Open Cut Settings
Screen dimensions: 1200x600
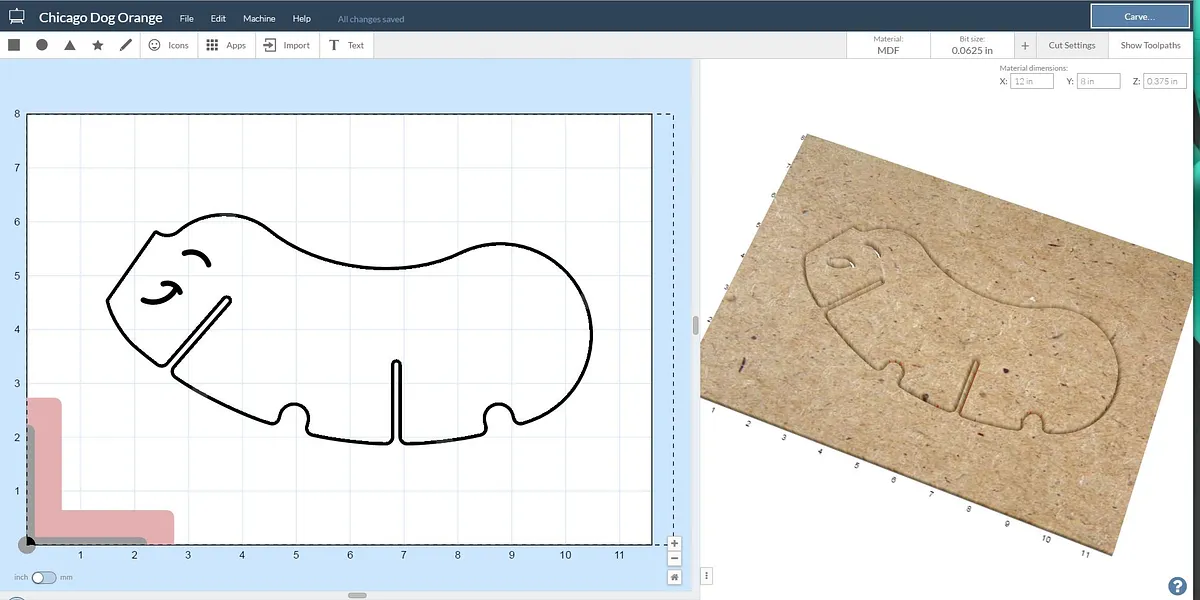pyautogui.click(x=1072, y=45)
